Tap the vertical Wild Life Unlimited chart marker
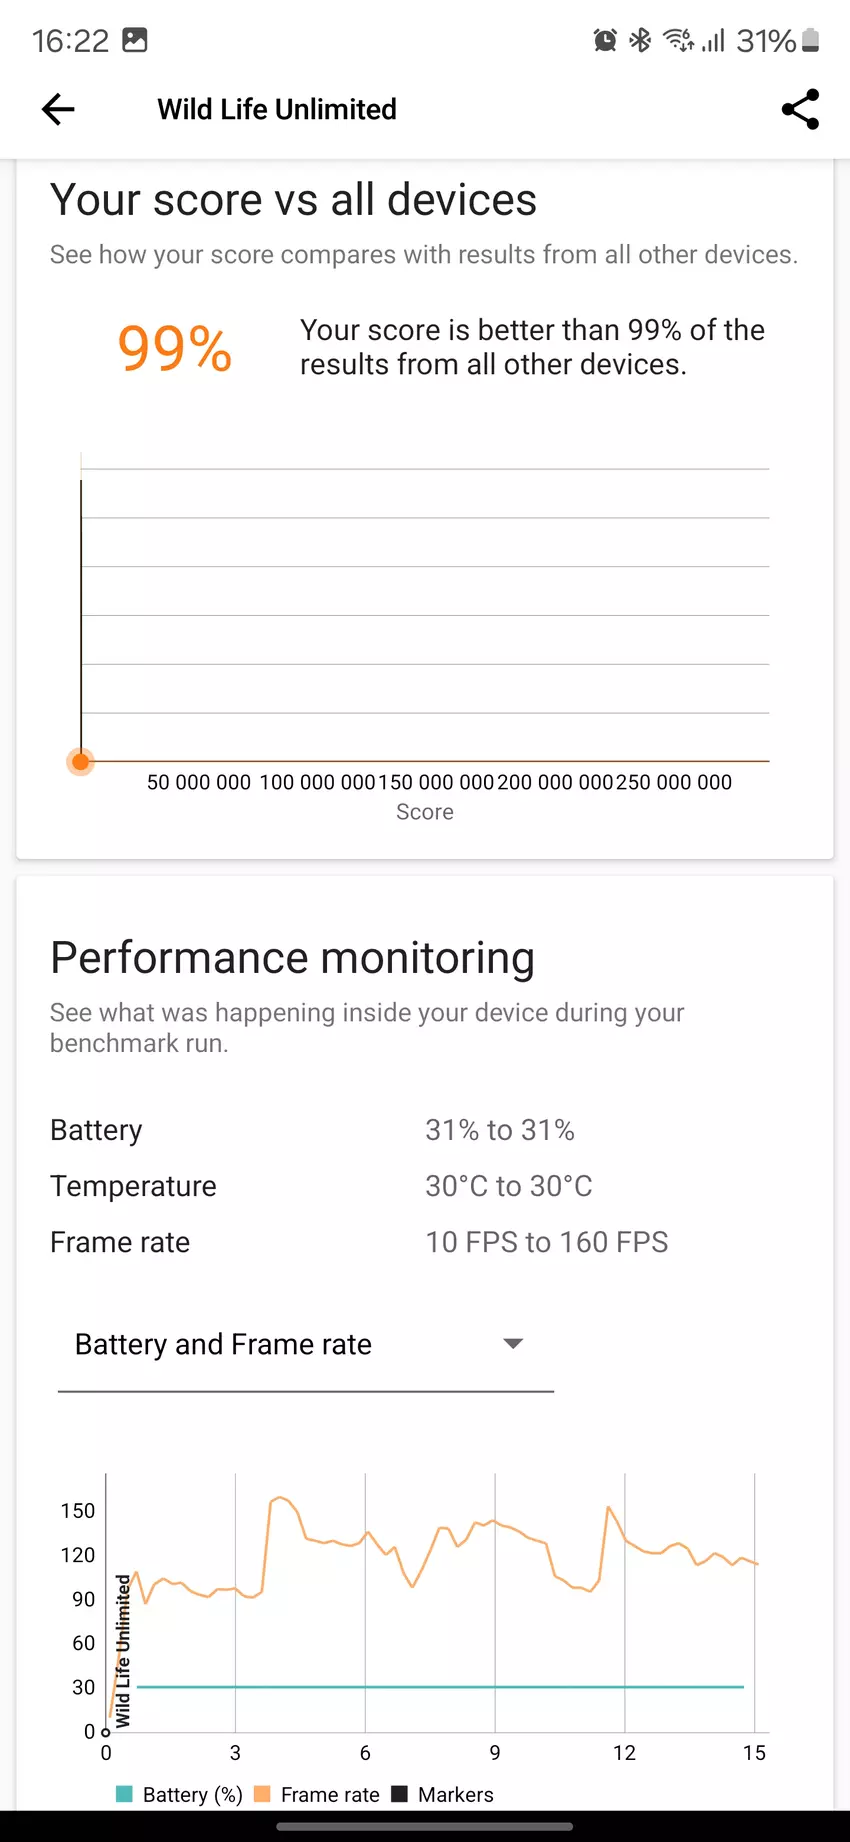This screenshot has width=850, height=1842. coord(123,1652)
